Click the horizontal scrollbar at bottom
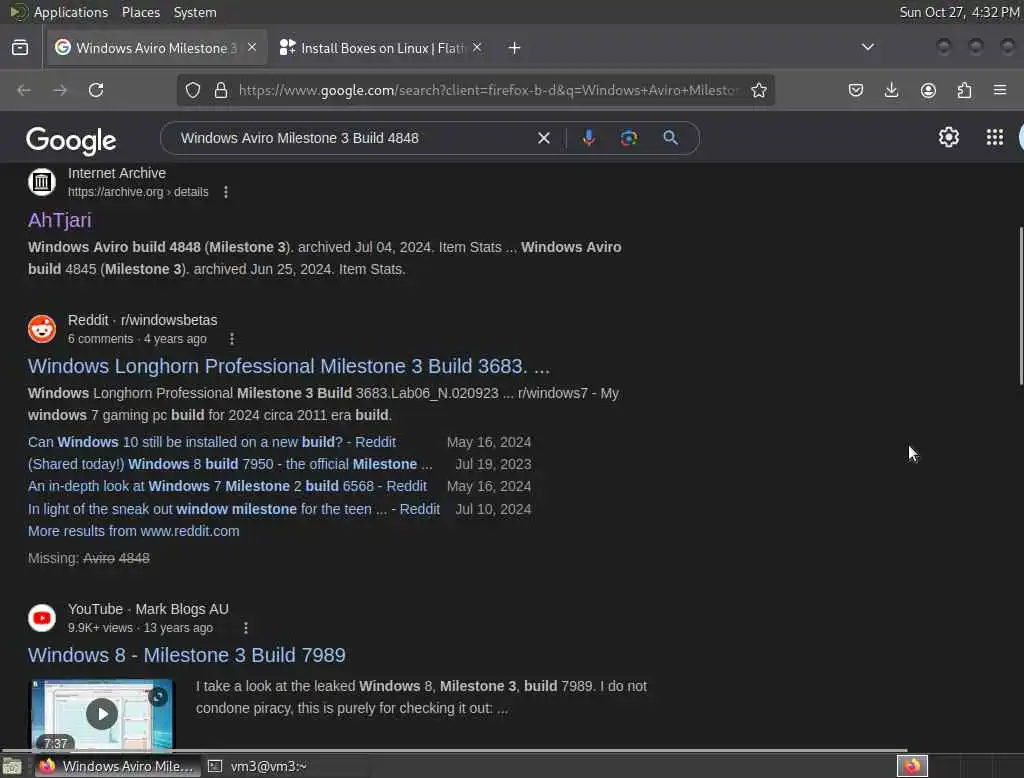 click(x=455, y=751)
